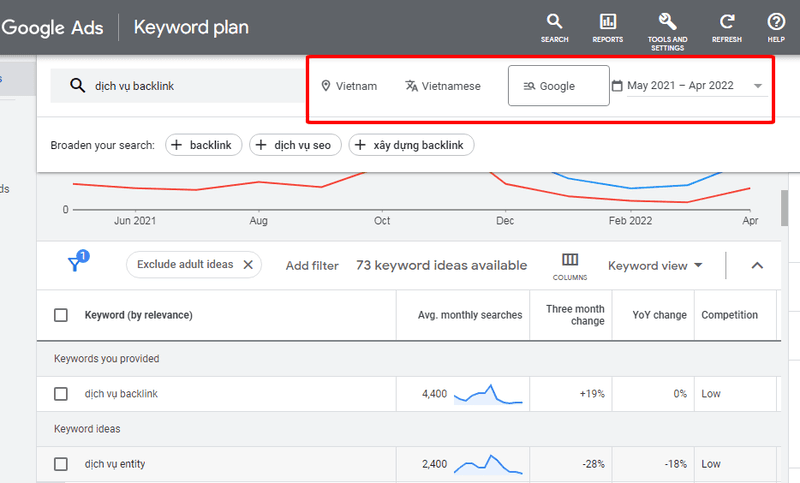Click the dịch vụ backlink search field
This screenshot has height=483, width=800.
pyautogui.click(x=179, y=86)
